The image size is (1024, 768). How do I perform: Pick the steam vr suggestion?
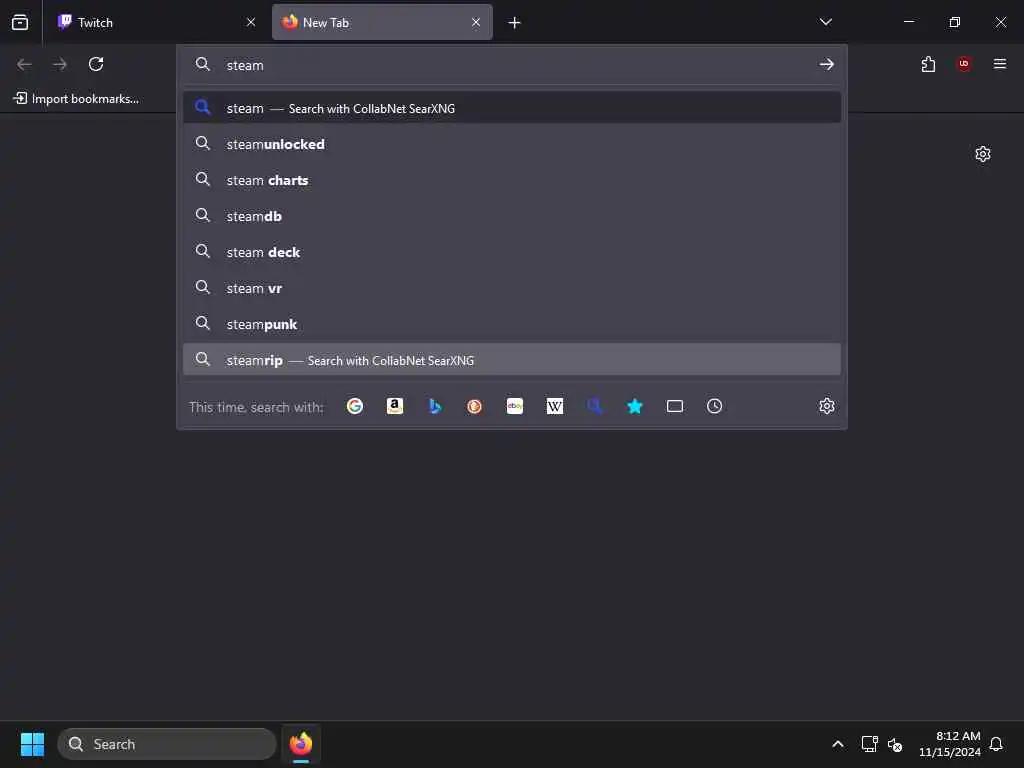point(511,288)
